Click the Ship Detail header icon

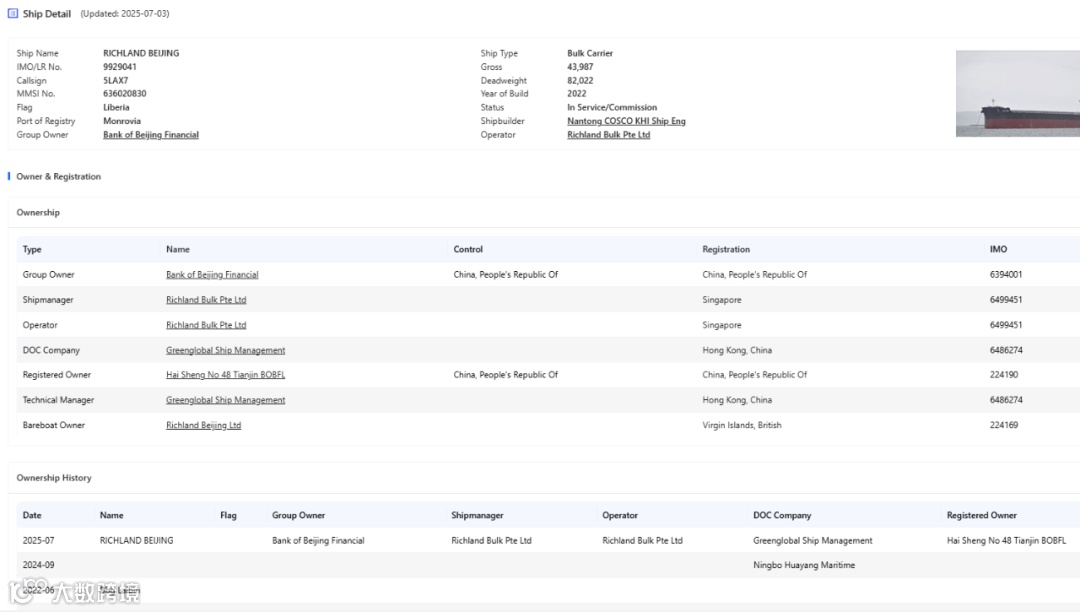[12, 13]
